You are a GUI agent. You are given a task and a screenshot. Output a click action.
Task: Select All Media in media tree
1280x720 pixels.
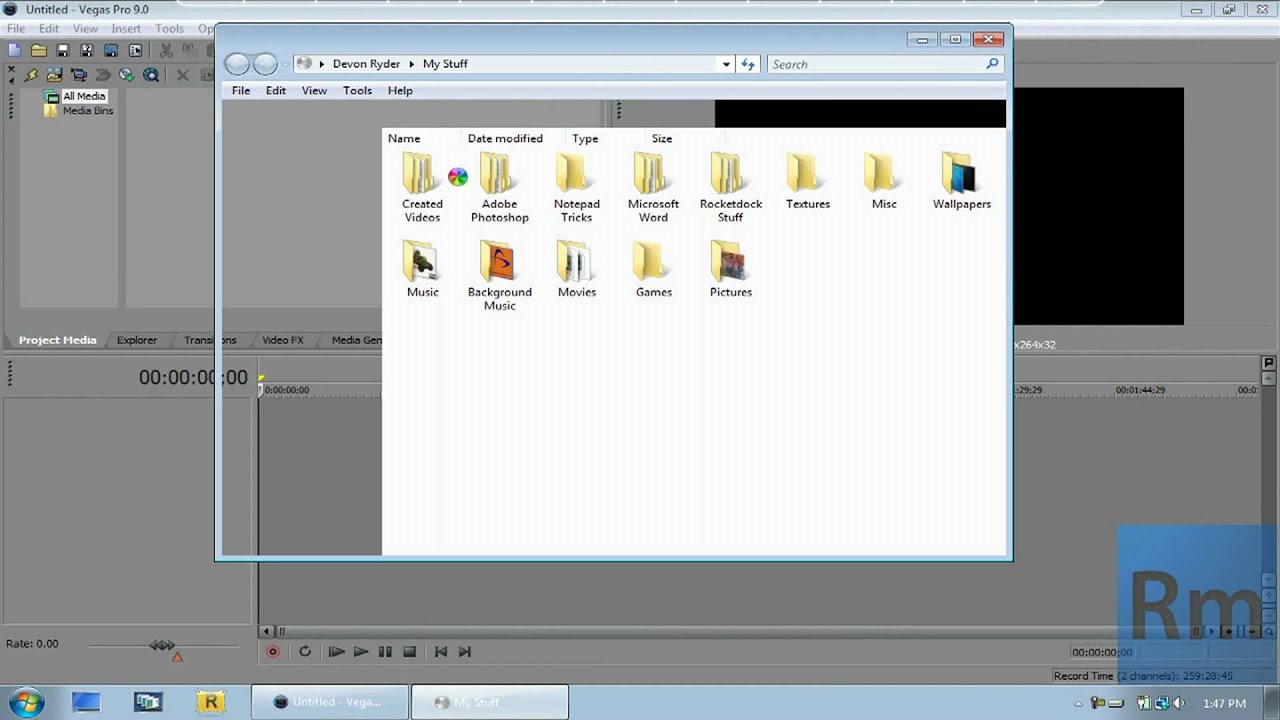pyautogui.click(x=84, y=96)
